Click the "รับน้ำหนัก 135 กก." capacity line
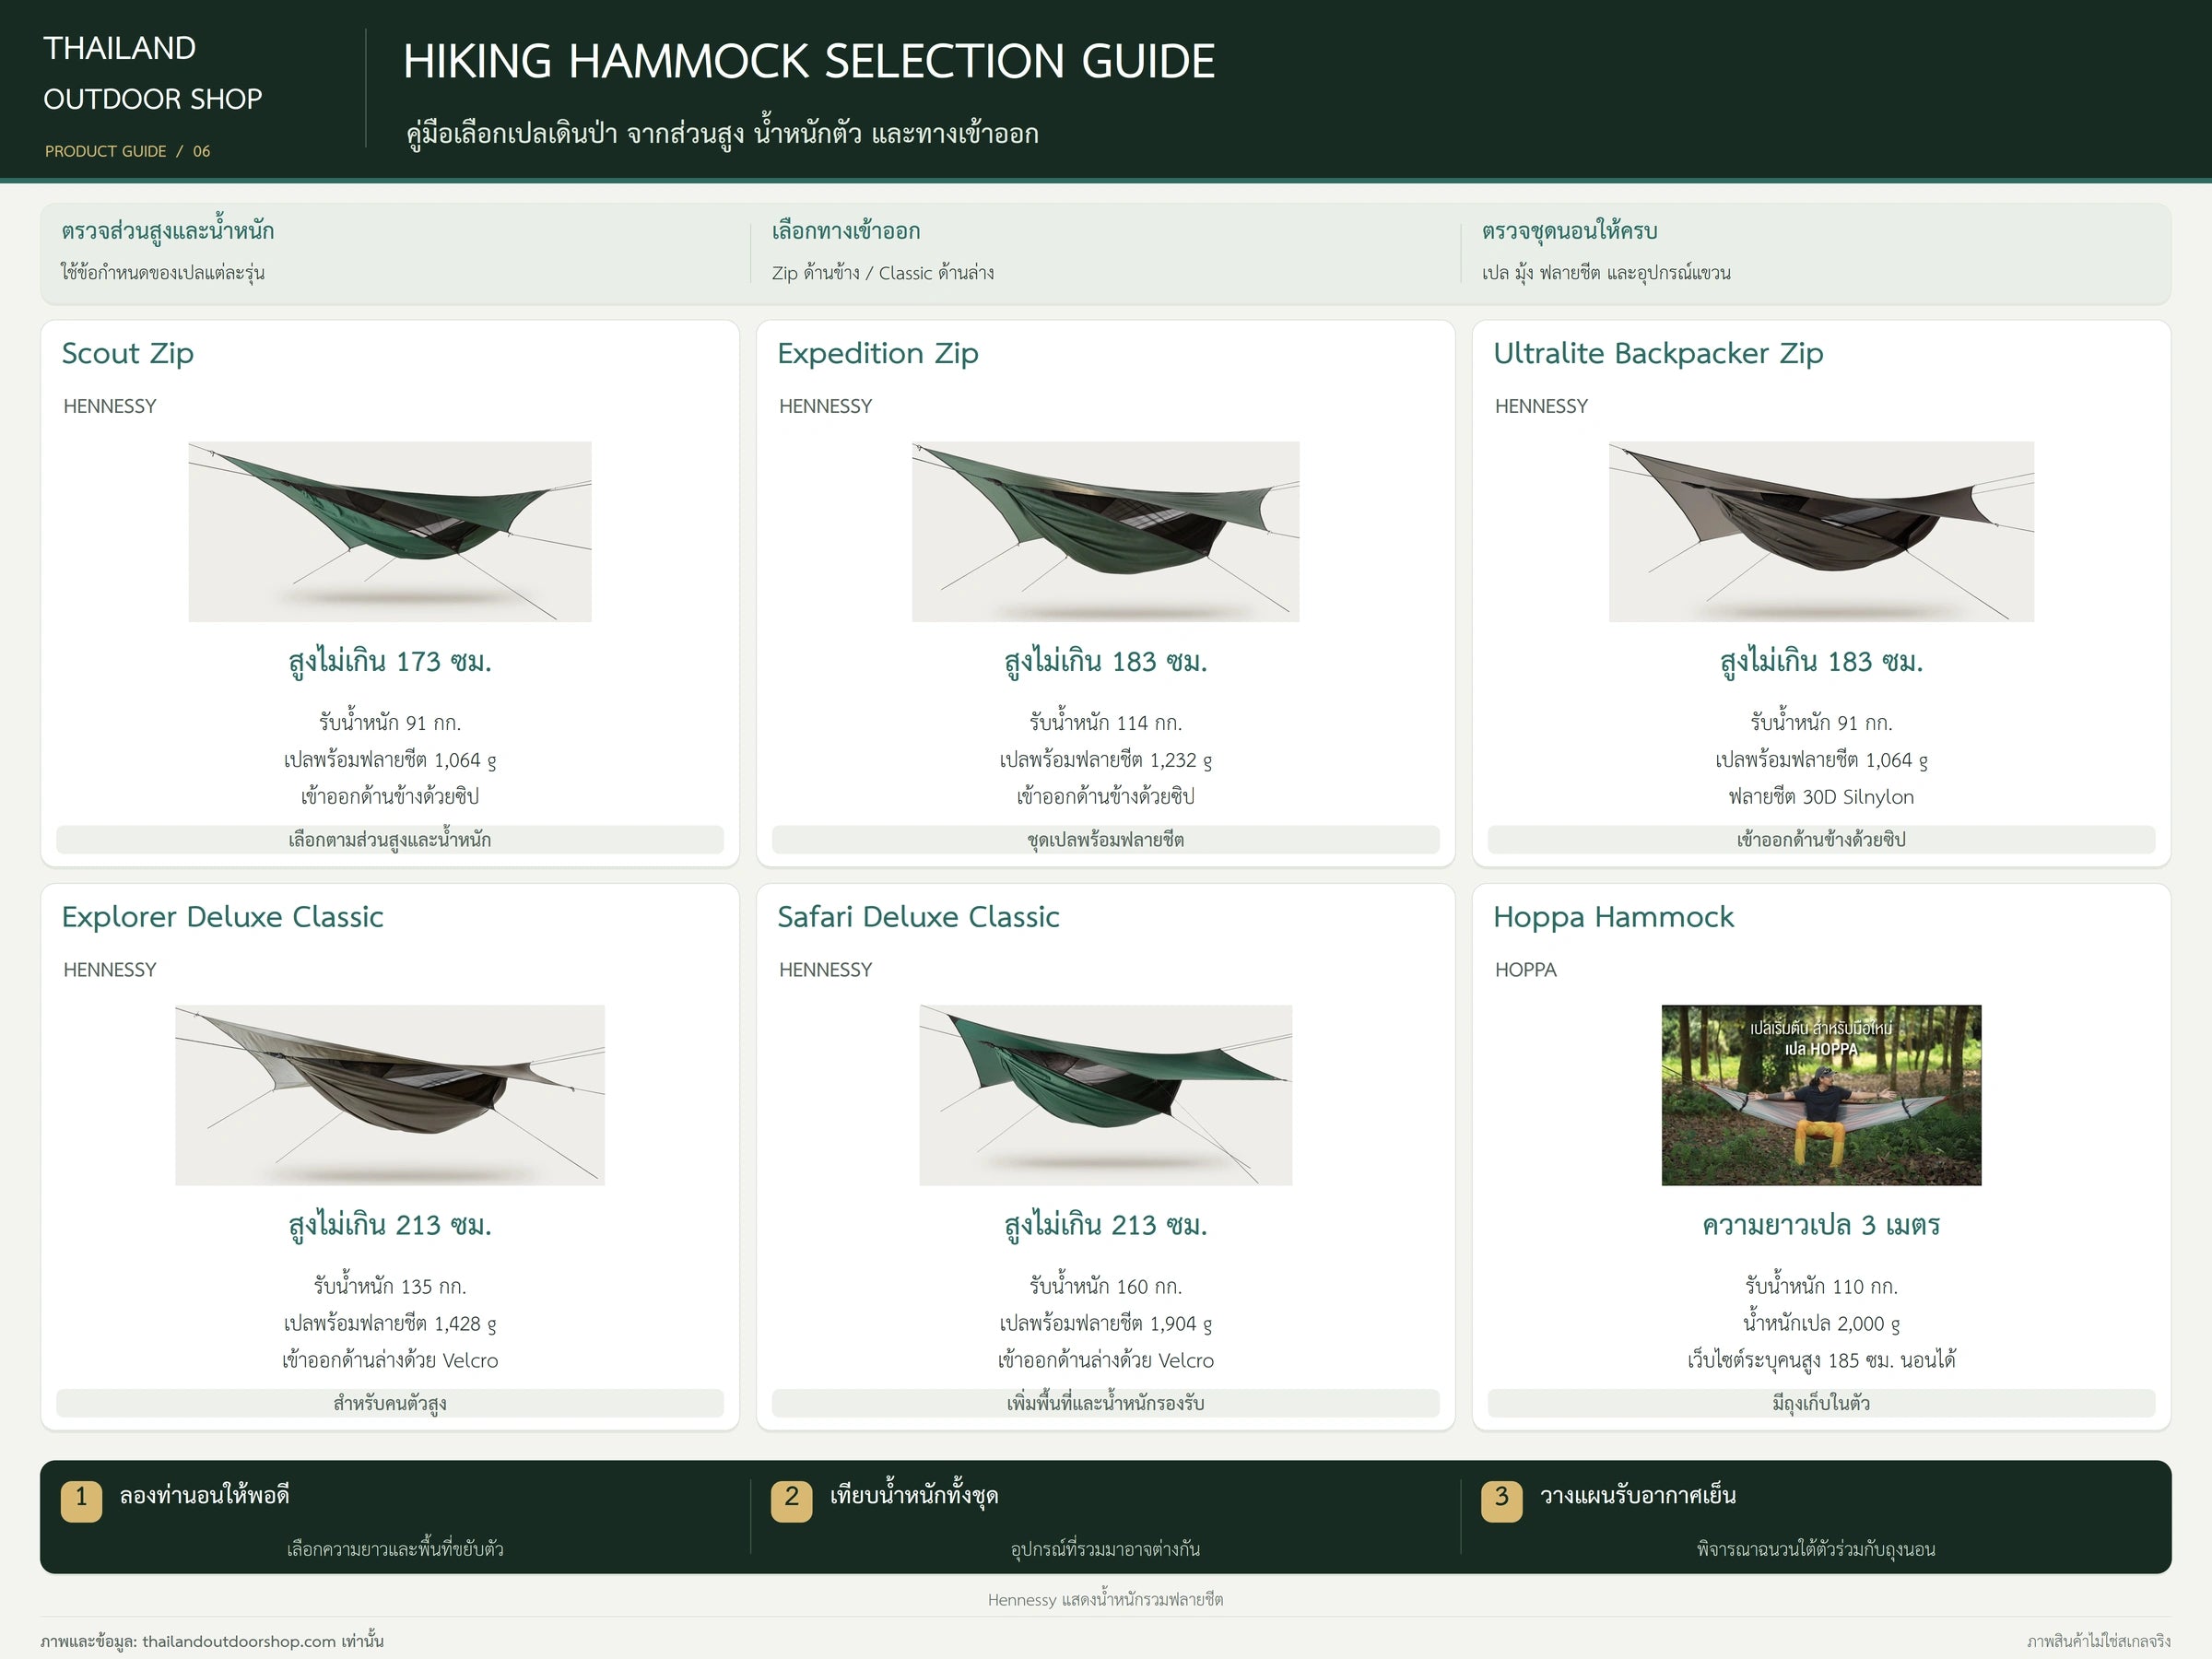2212x1659 pixels. 390,1286
